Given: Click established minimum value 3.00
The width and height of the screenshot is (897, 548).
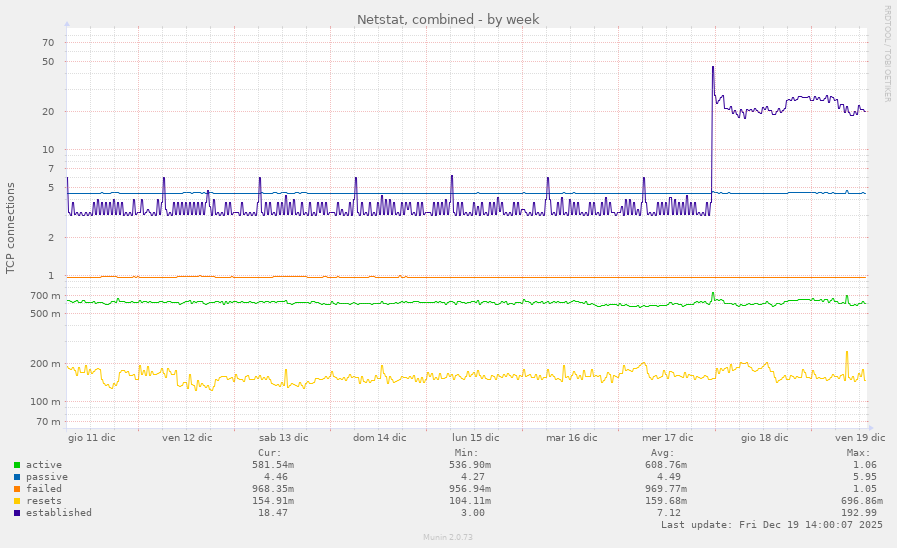Looking at the screenshot, I should [x=473, y=513].
